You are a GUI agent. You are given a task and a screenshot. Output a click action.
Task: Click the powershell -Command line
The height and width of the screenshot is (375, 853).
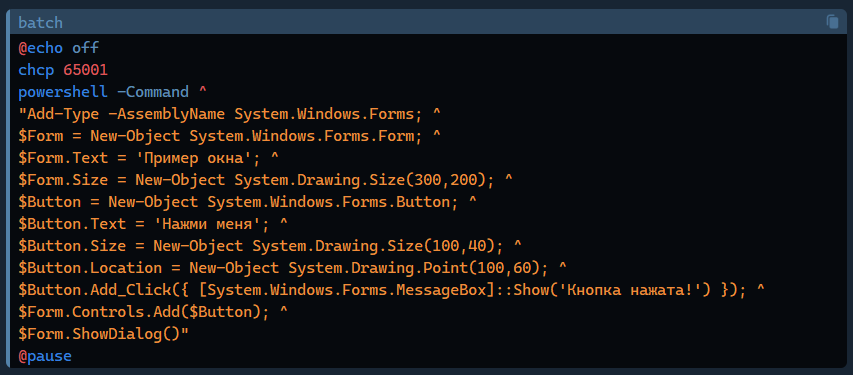(x=113, y=91)
